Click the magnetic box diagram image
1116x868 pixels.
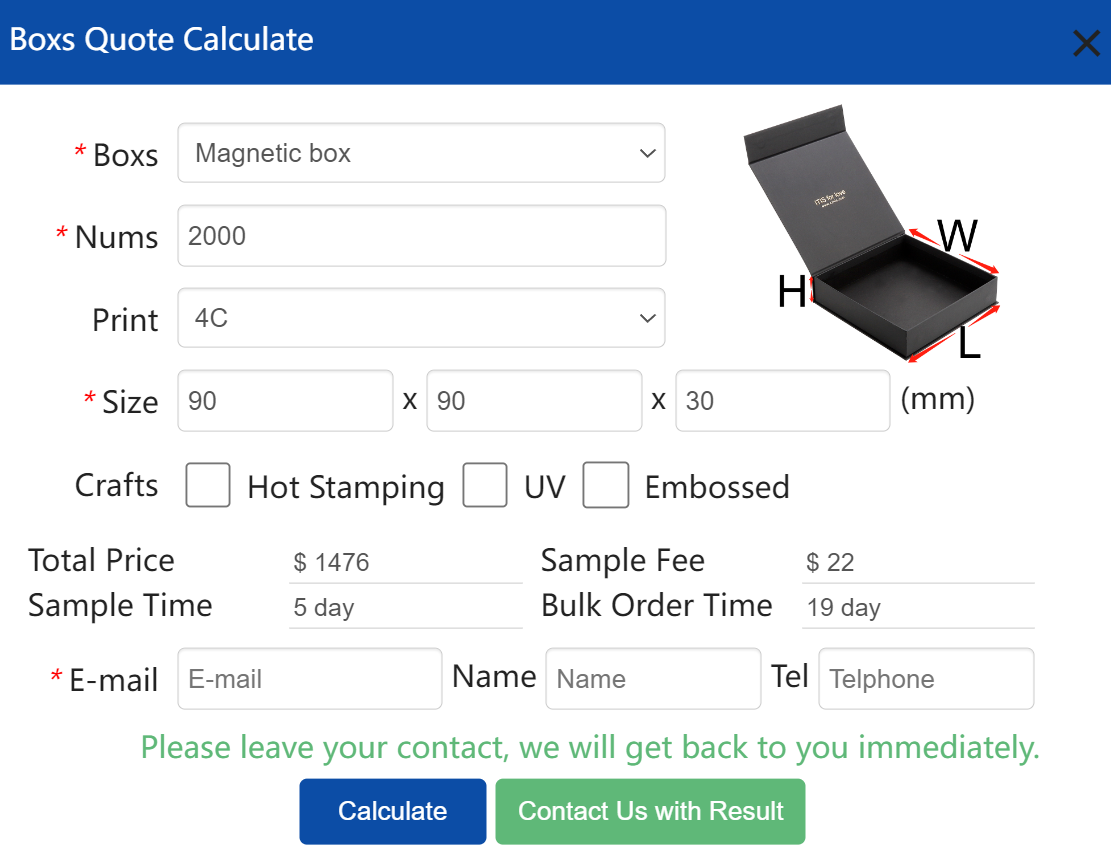click(x=872, y=240)
